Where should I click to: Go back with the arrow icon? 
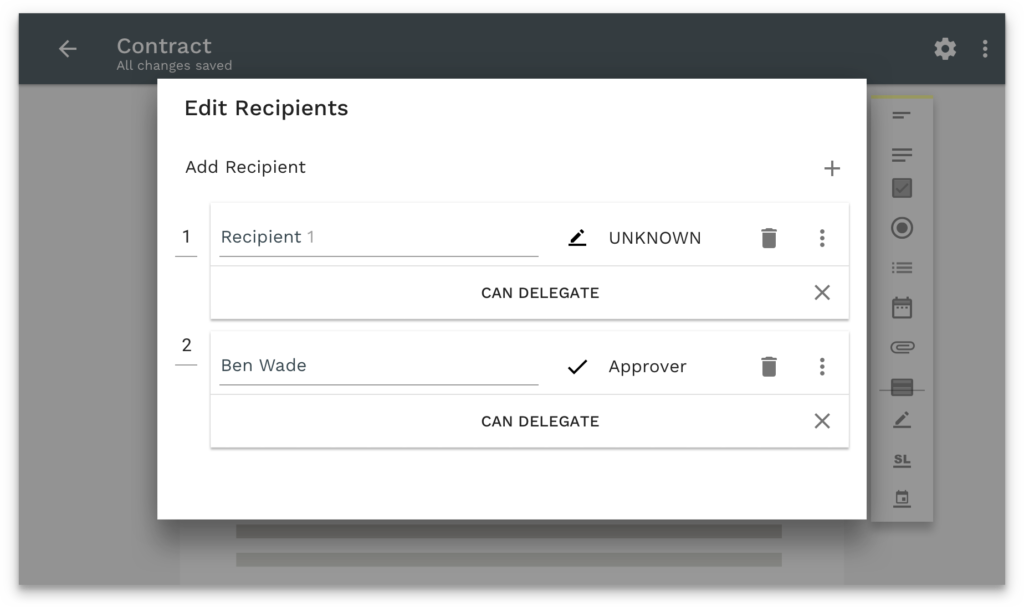click(x=67, y=49)
